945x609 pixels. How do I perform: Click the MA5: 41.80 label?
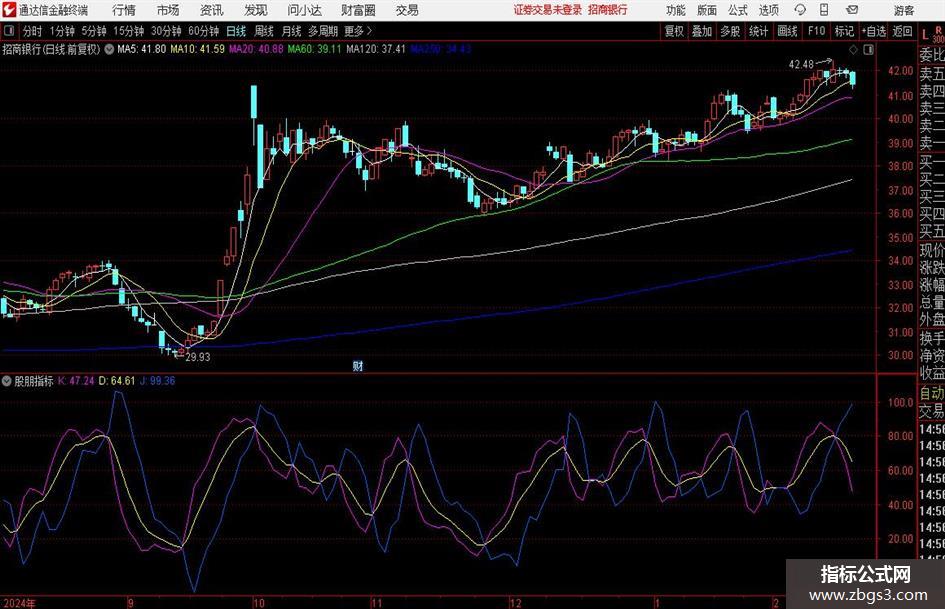coord(142,49)
